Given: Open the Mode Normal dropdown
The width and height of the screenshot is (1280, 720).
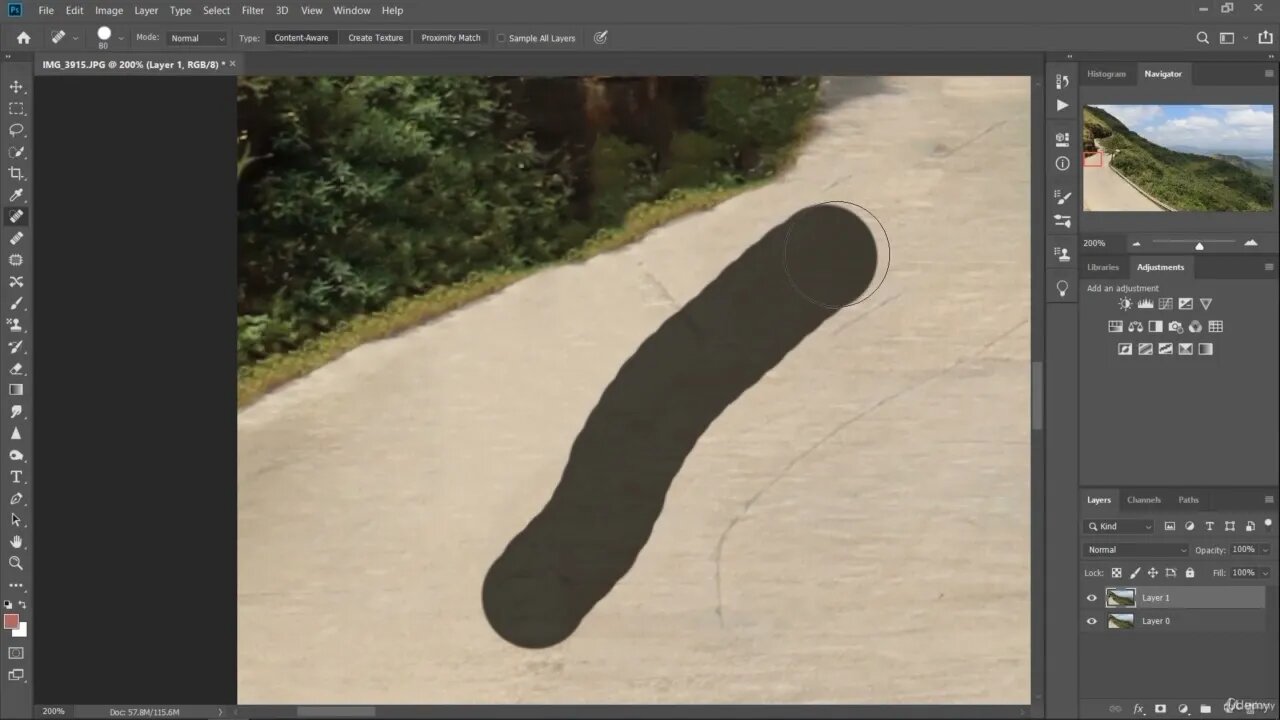Looking at the screenshot, I should (x=197, y=38).
